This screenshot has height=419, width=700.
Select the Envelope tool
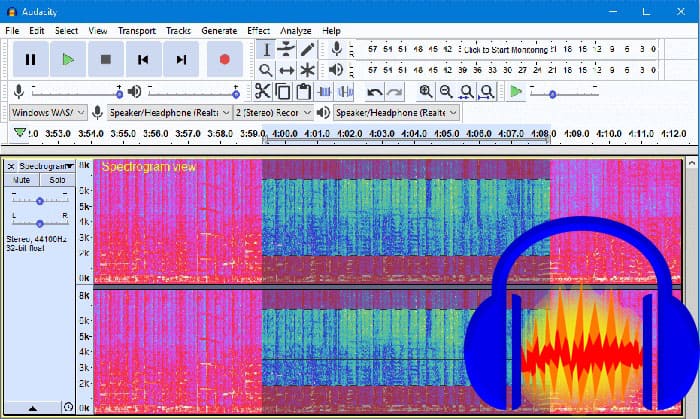coord(286,50)
